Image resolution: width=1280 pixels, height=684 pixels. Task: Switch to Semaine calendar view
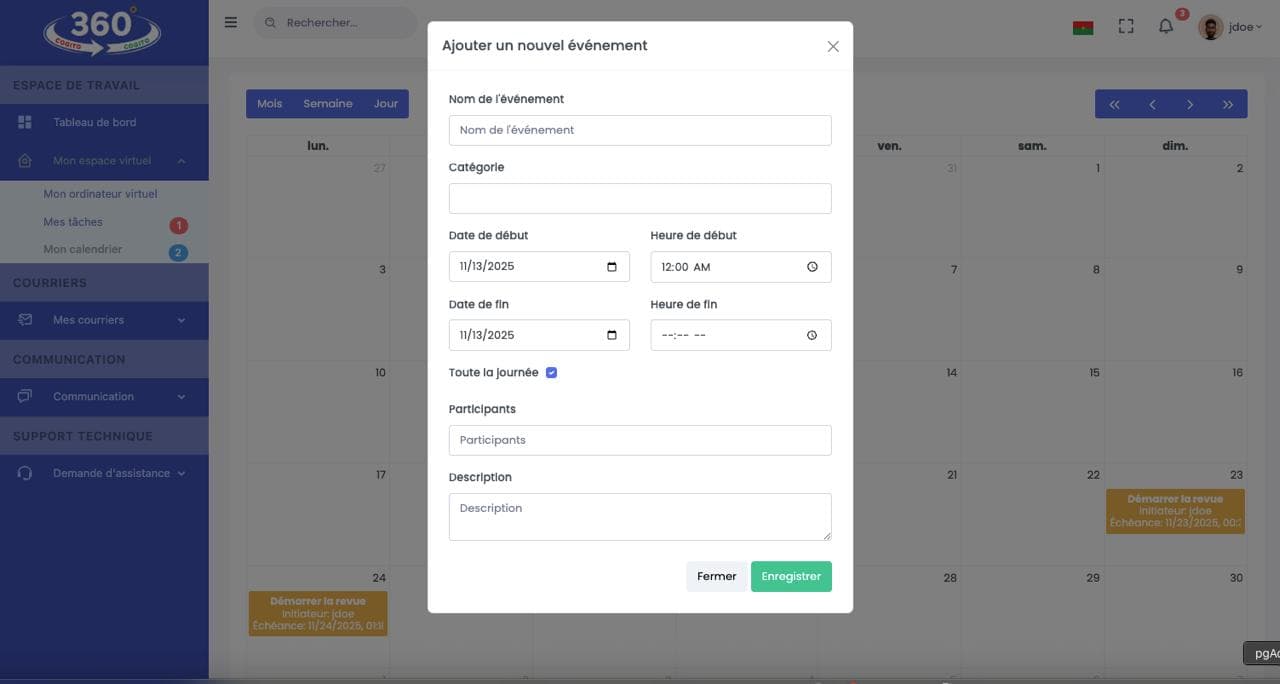point(328,104)
